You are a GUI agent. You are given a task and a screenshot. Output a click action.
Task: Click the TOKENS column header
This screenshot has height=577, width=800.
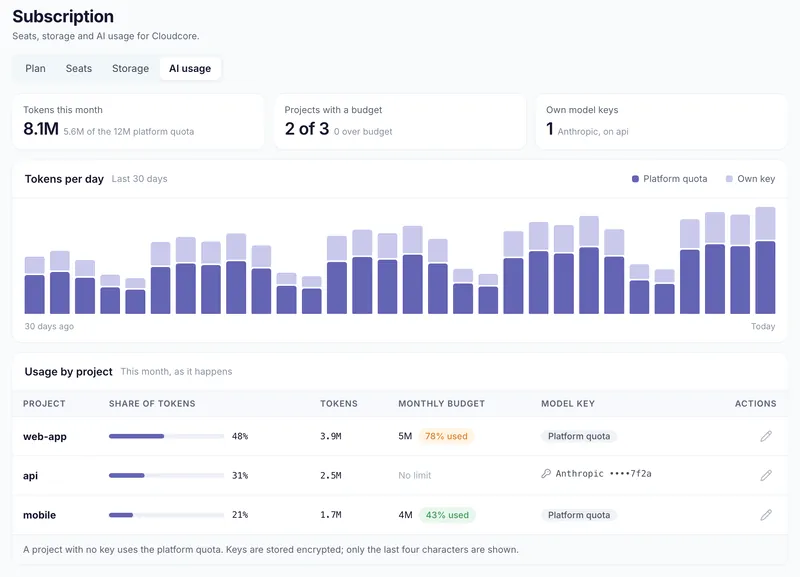[x=339, y=404]
